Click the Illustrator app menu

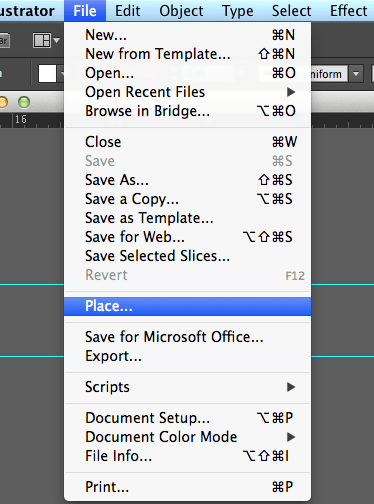[x=27, y=11]
